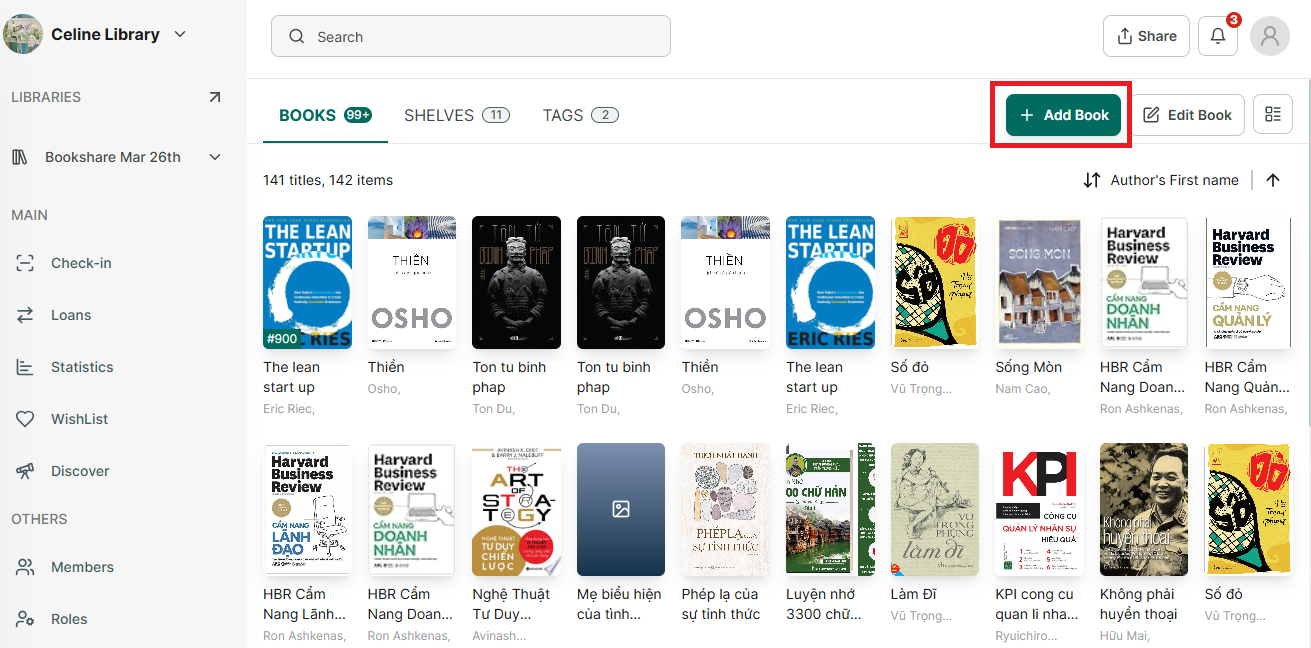This screenshot has width=1311, height=648.
Task: Focus the Search input field
Action: tap(471, 36)
